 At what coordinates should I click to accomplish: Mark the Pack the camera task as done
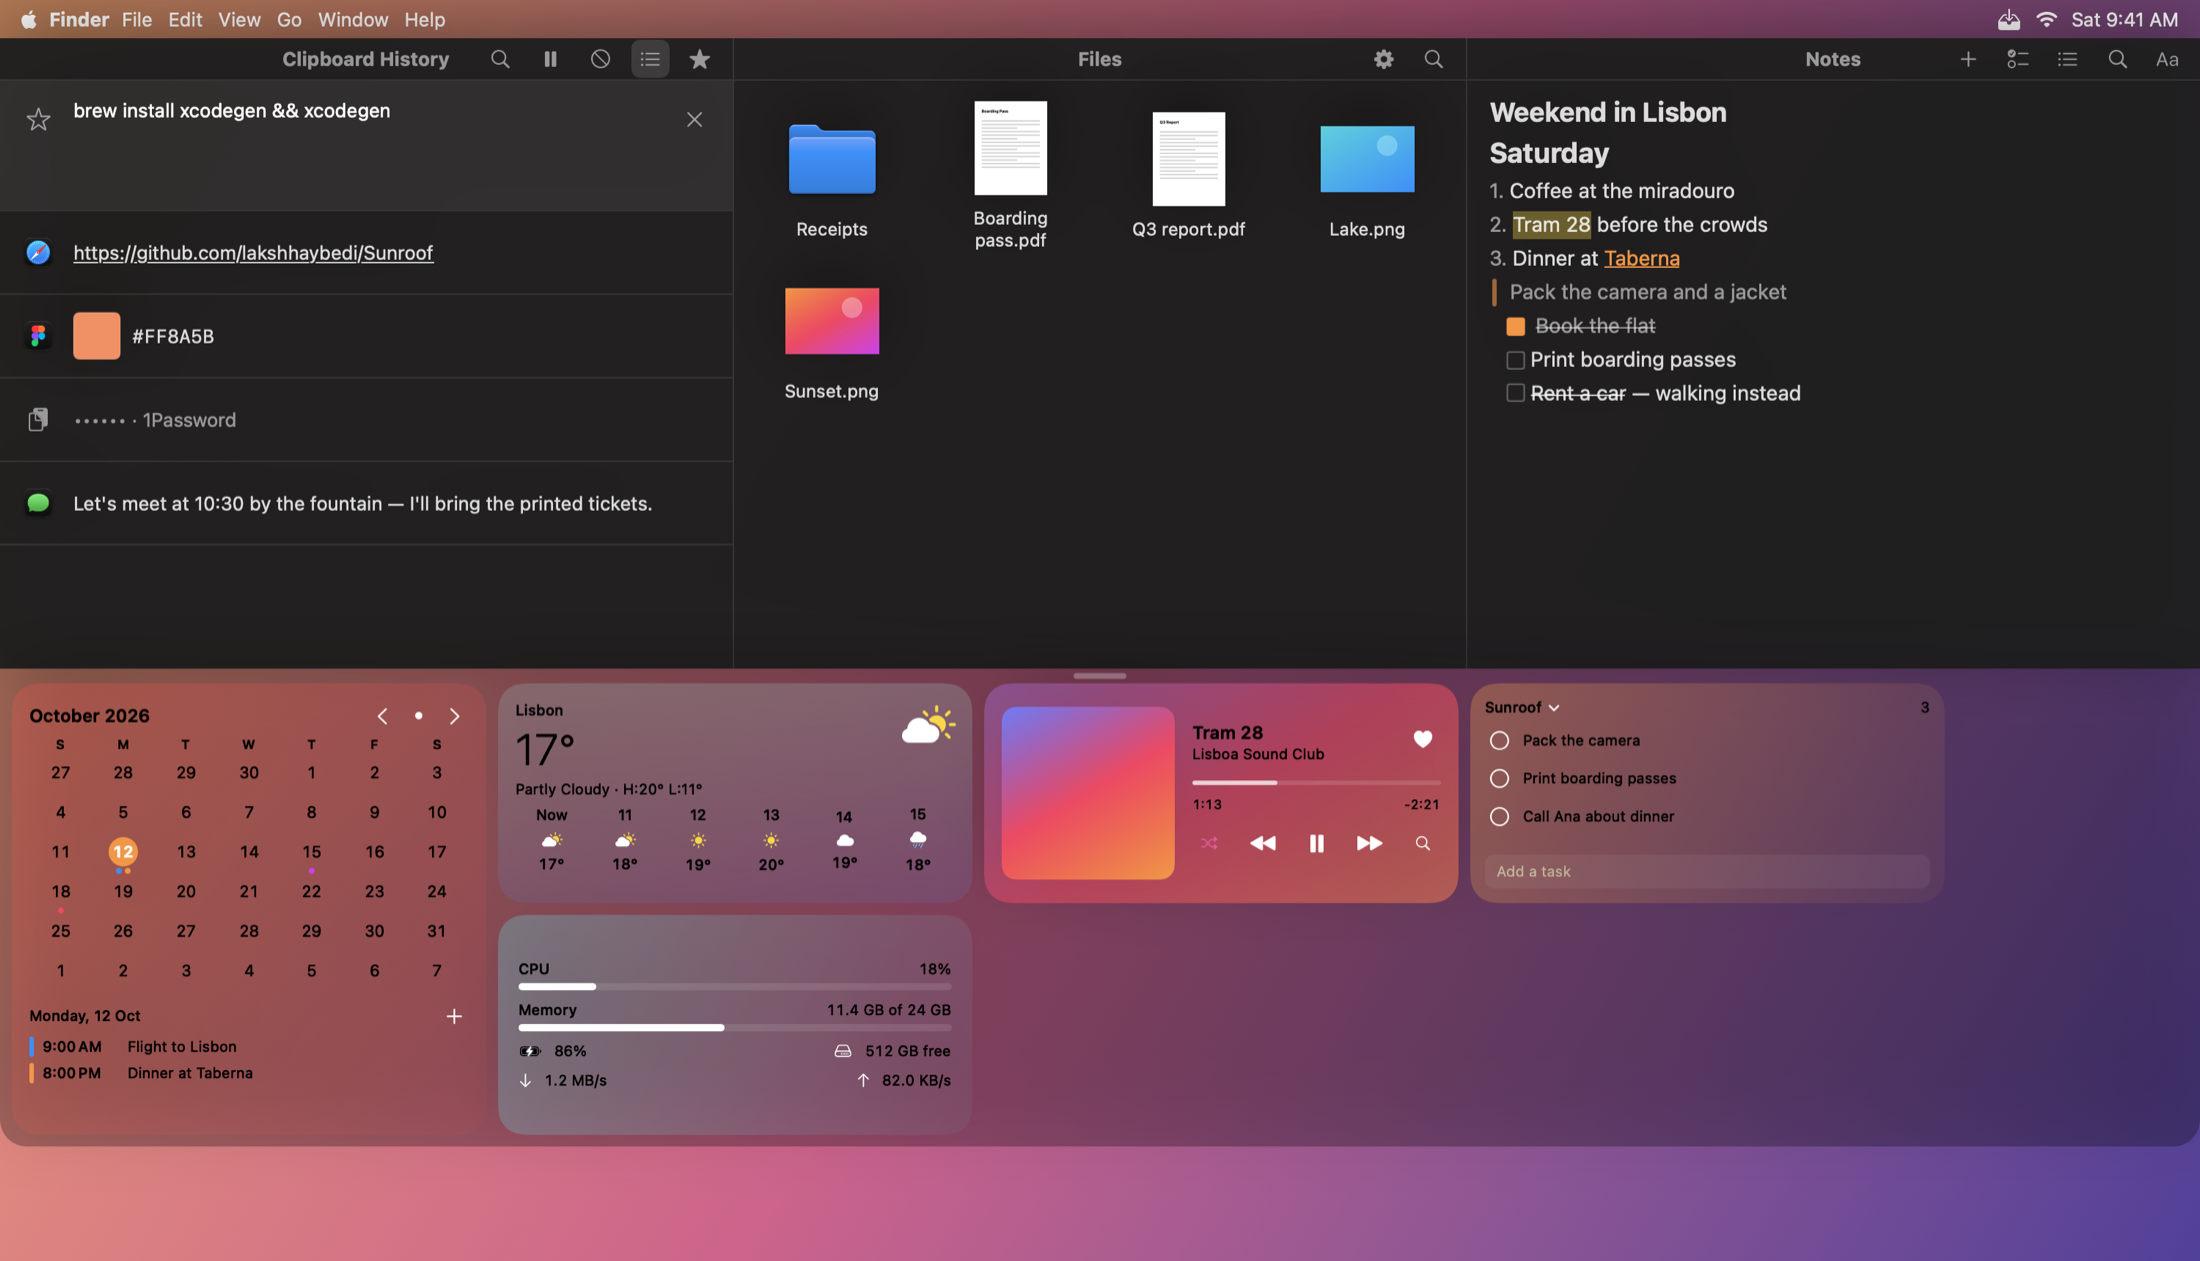tap(1499, 741)
